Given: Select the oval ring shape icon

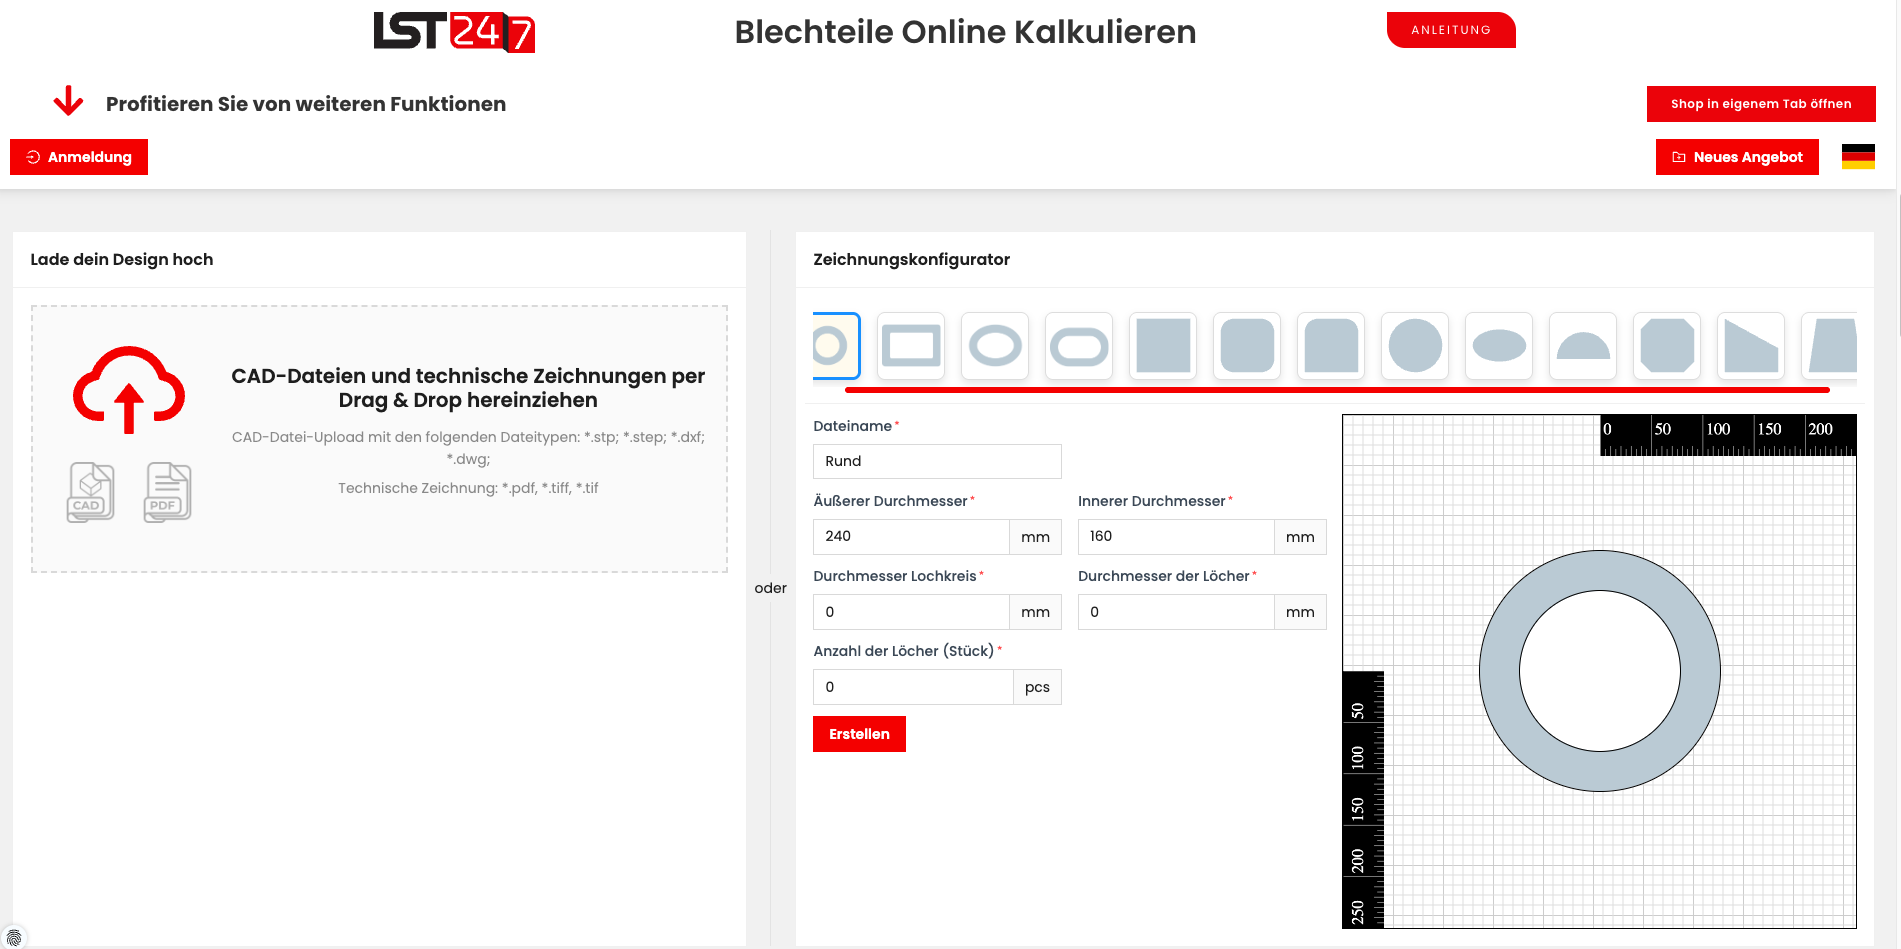Looking at the screenshot, I should pyautogui.click(x=995, y=346).
